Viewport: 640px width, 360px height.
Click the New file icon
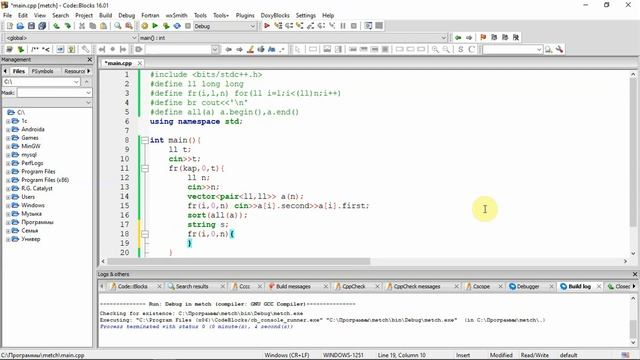pos(9,26)
